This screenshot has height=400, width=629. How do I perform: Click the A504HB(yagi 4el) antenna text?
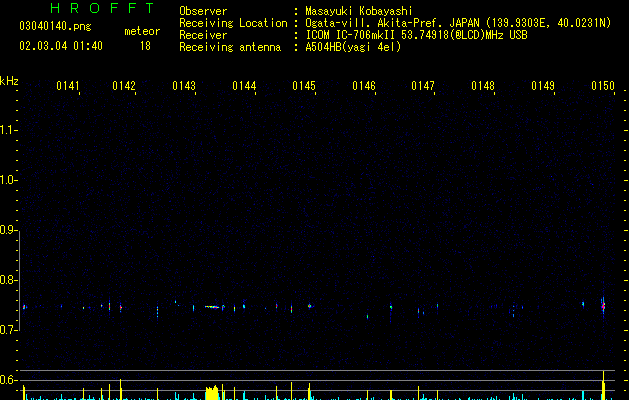(353, 47)
